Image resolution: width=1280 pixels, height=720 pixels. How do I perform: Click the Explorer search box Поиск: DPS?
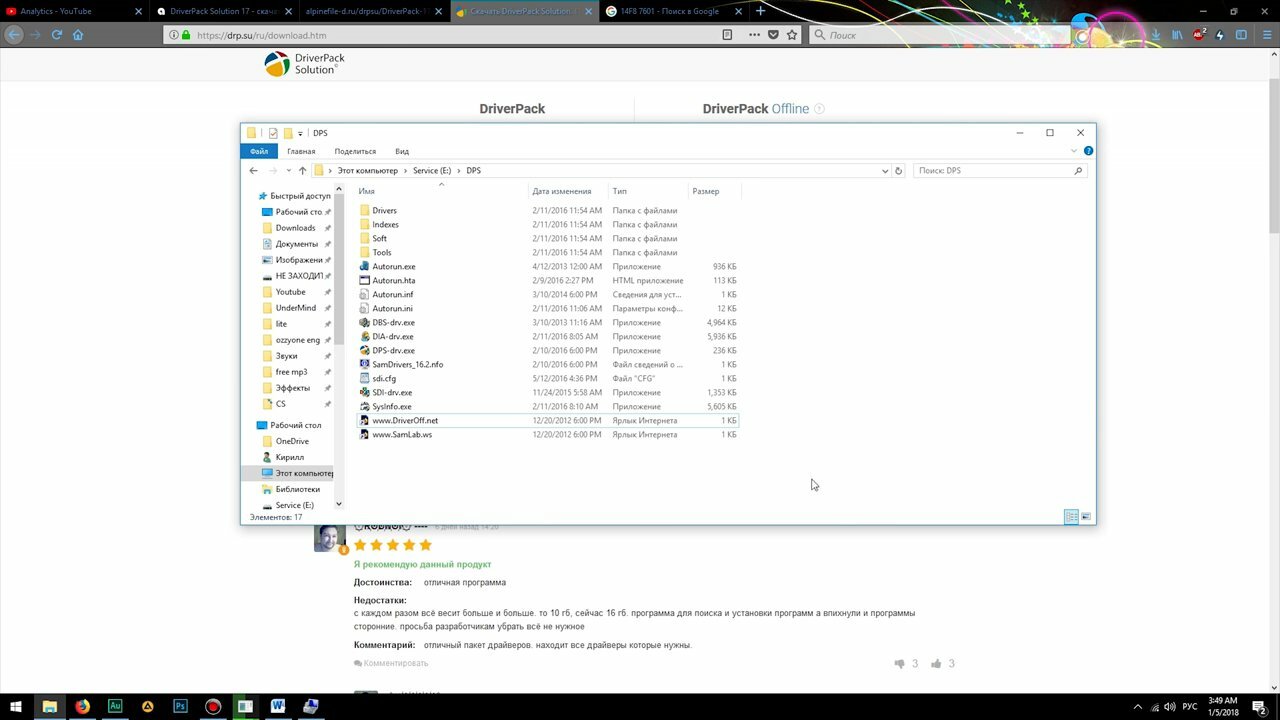(999, 171)
